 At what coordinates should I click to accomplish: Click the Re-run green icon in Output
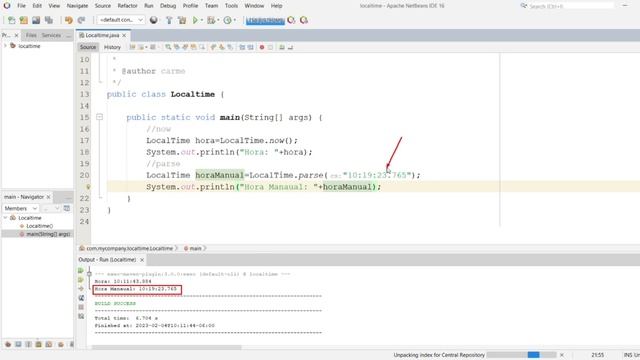pos(81,270)
